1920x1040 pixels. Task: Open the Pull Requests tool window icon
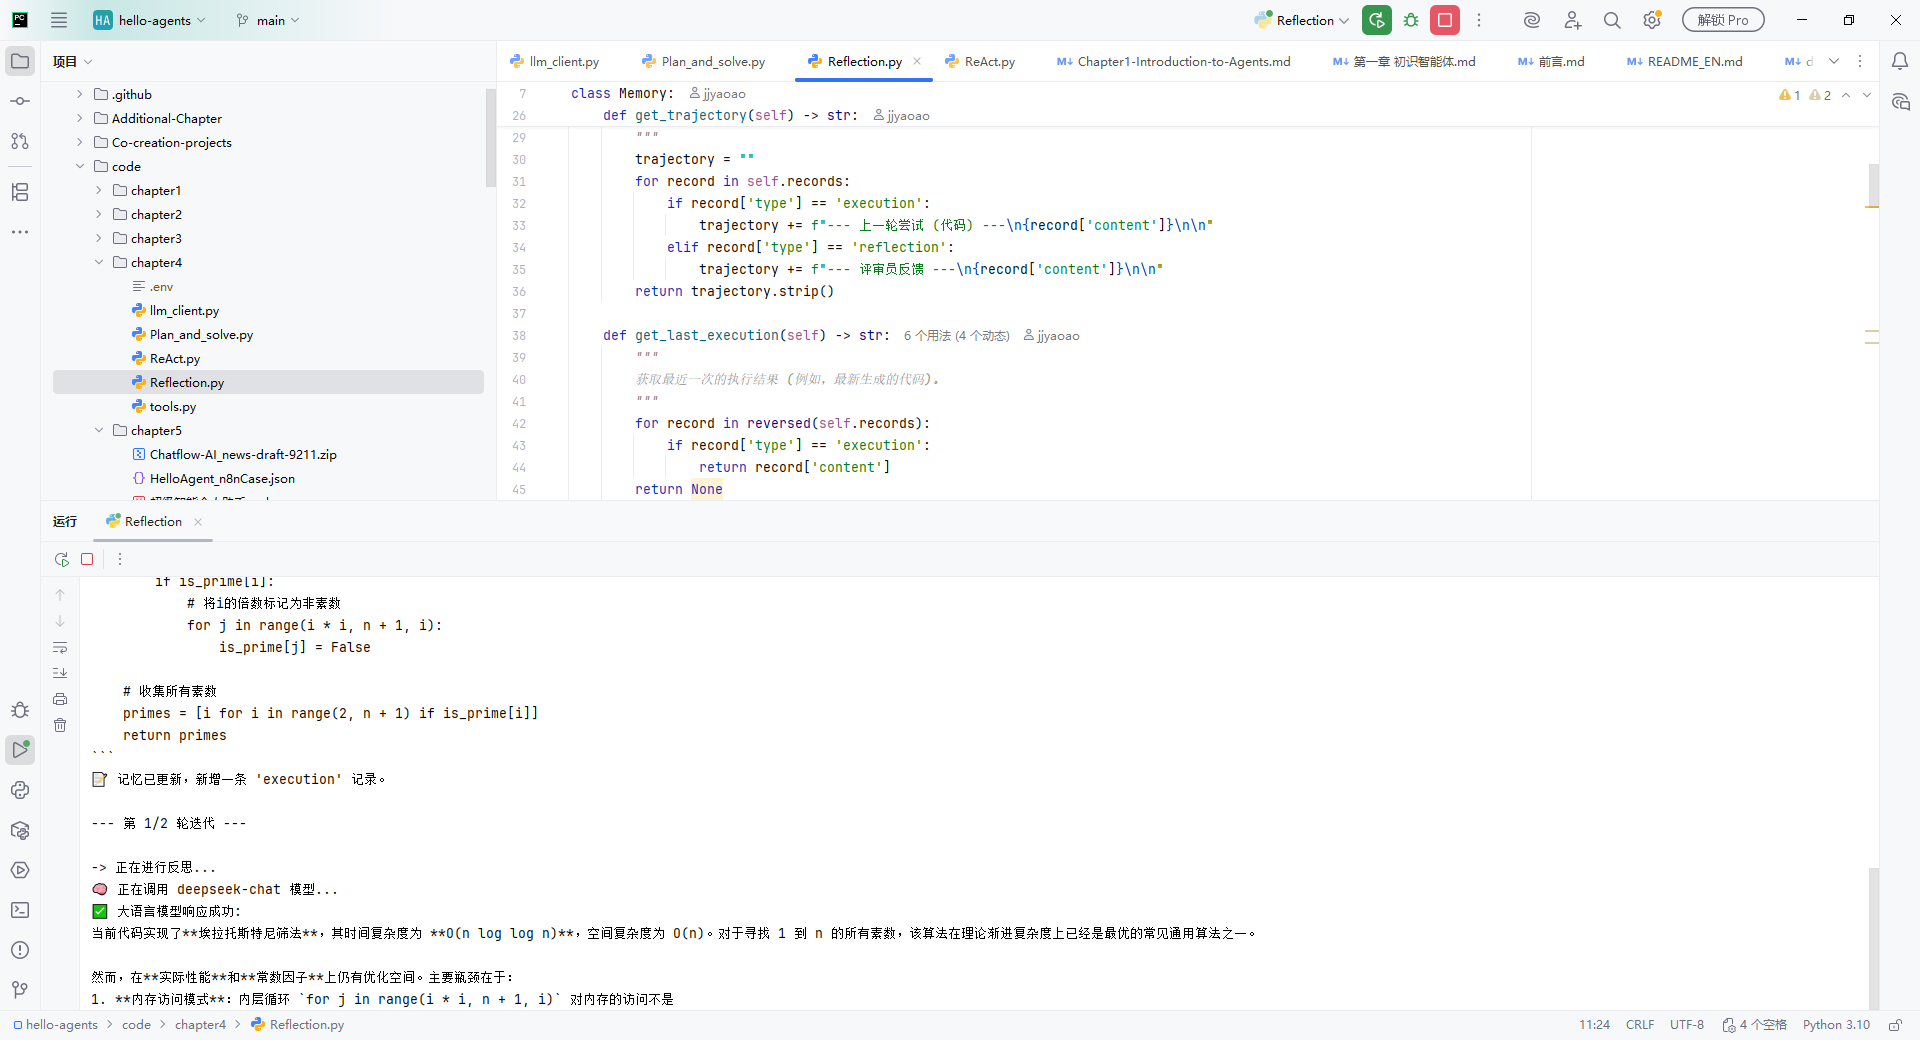pyautogui.click(x=20, y=141)
